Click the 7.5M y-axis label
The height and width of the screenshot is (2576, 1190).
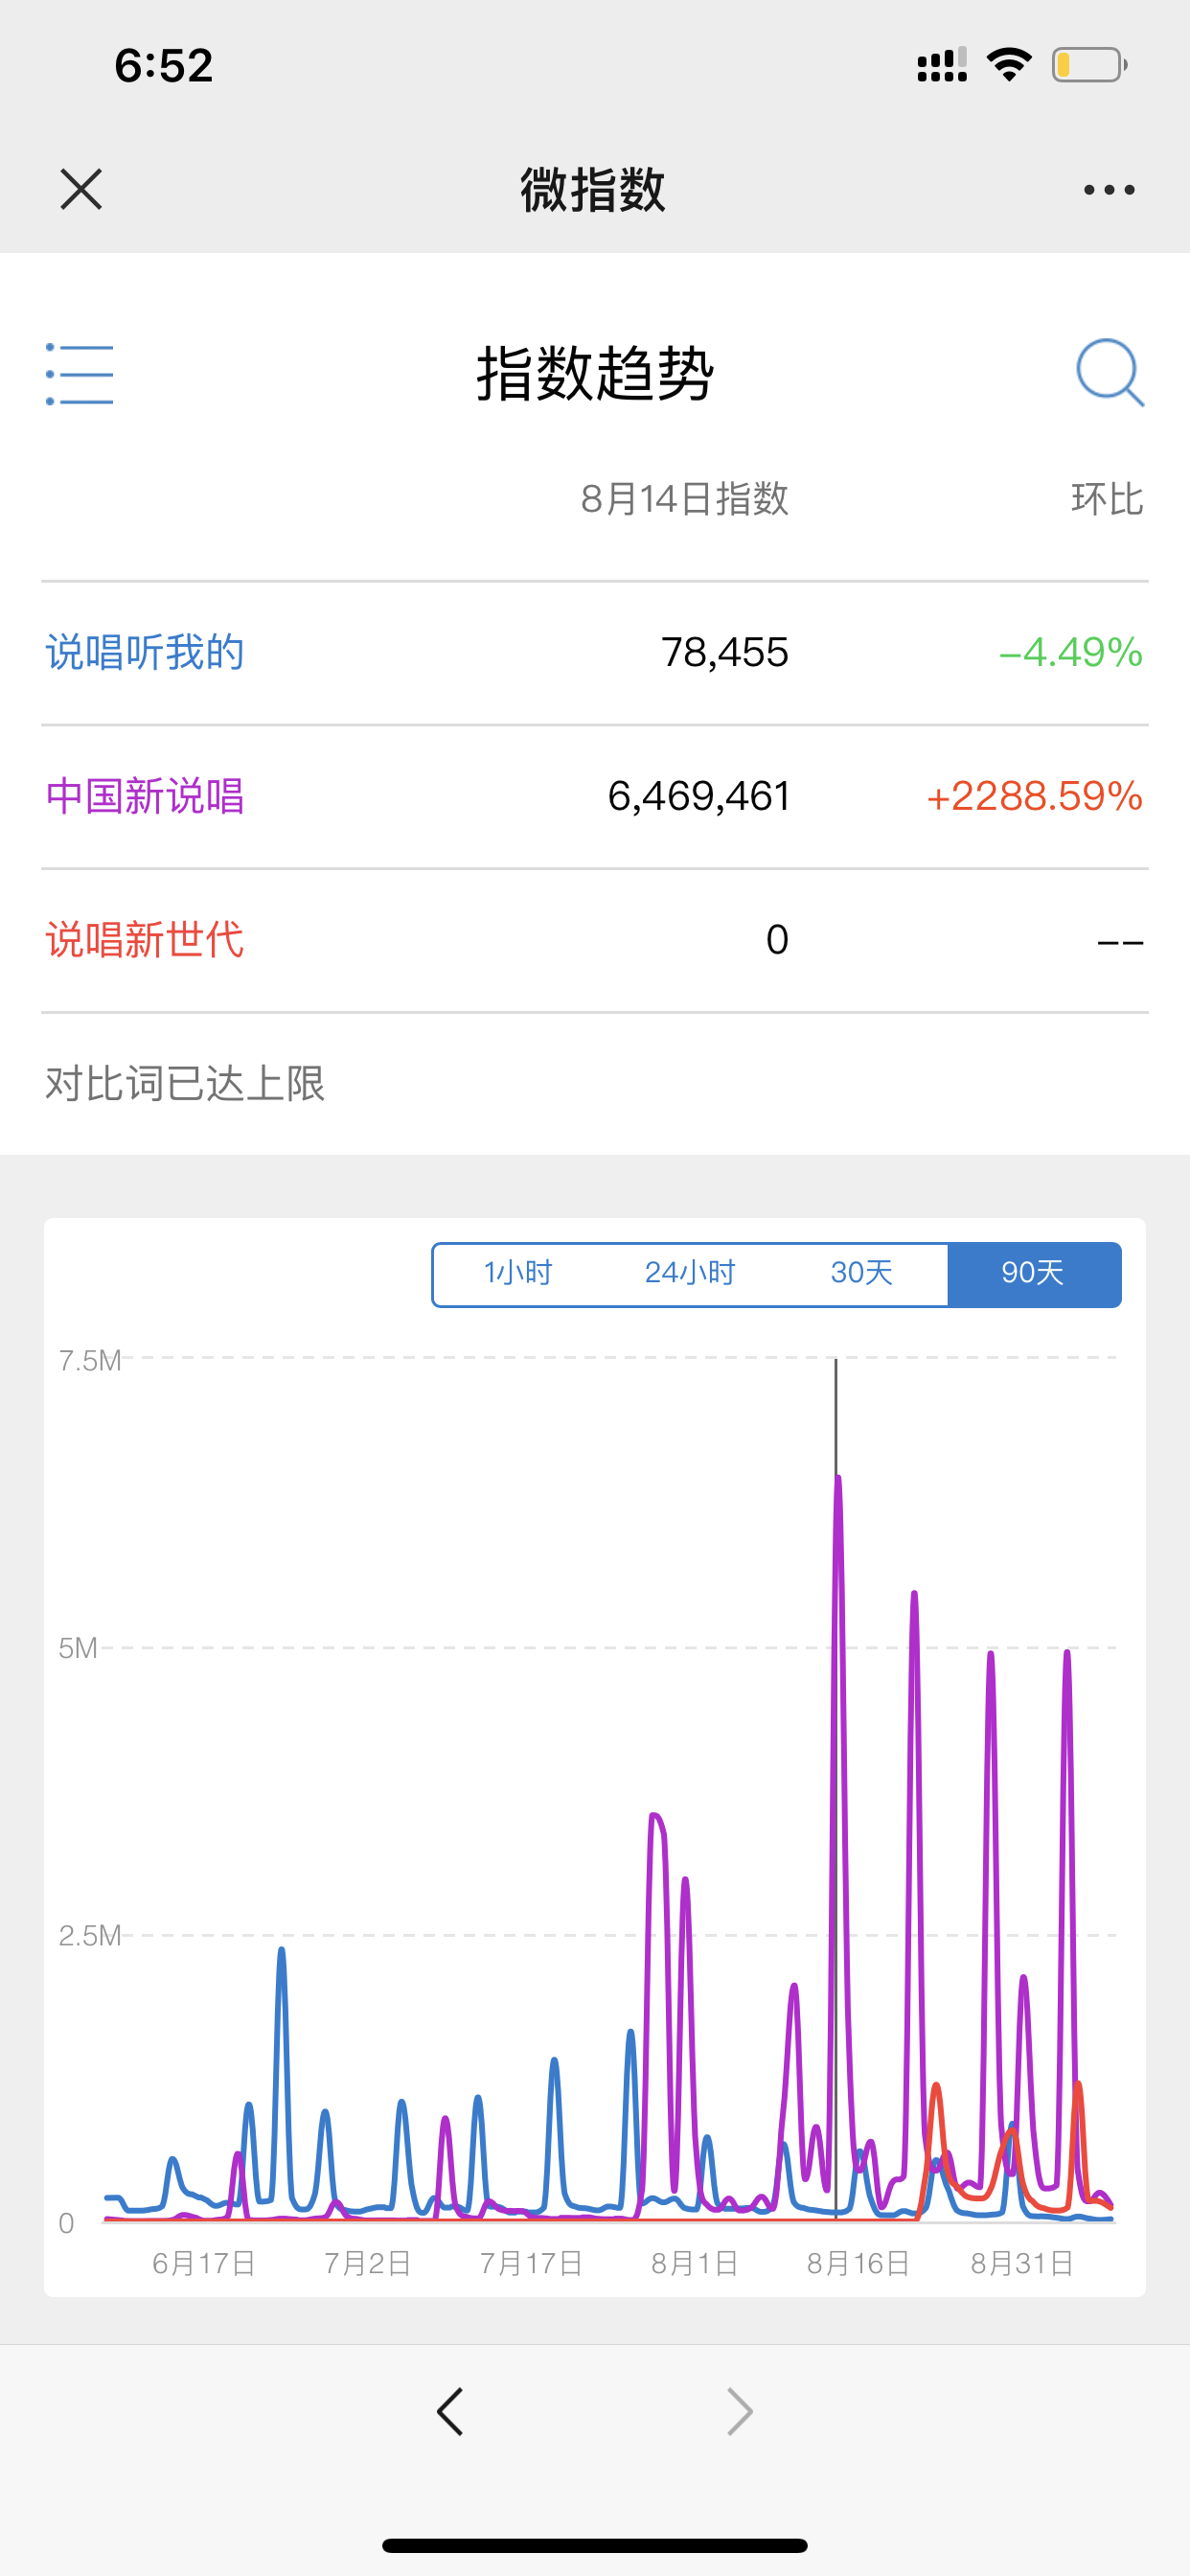[89, 1360]
